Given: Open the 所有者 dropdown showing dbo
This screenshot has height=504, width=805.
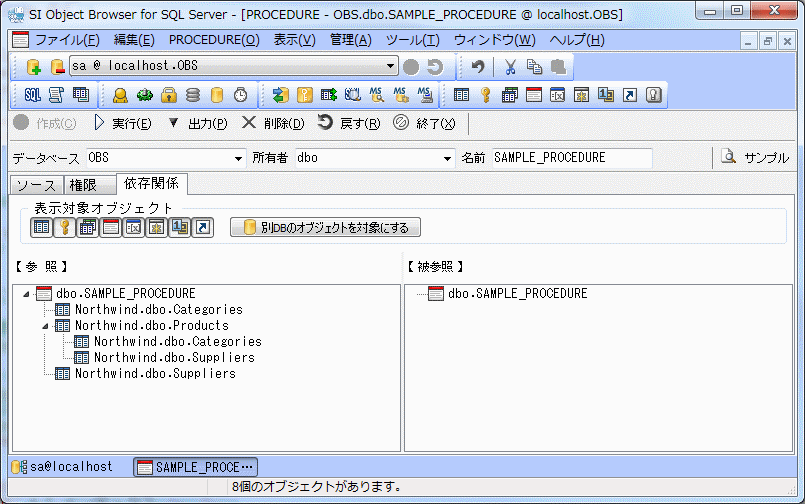Looking at the screenshot, I should pyautogui.click(x=447, y=158).
